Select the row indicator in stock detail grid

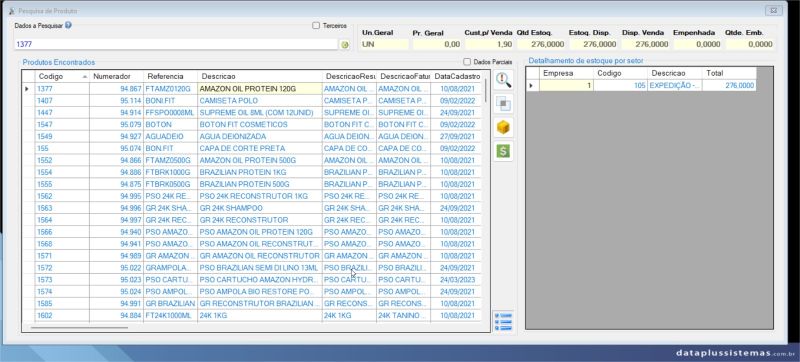(533, 86)
